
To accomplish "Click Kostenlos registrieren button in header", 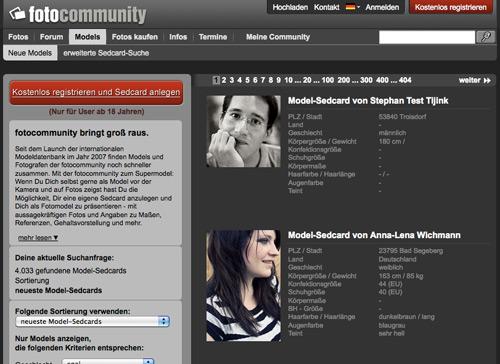I will [x=451, y=7].
